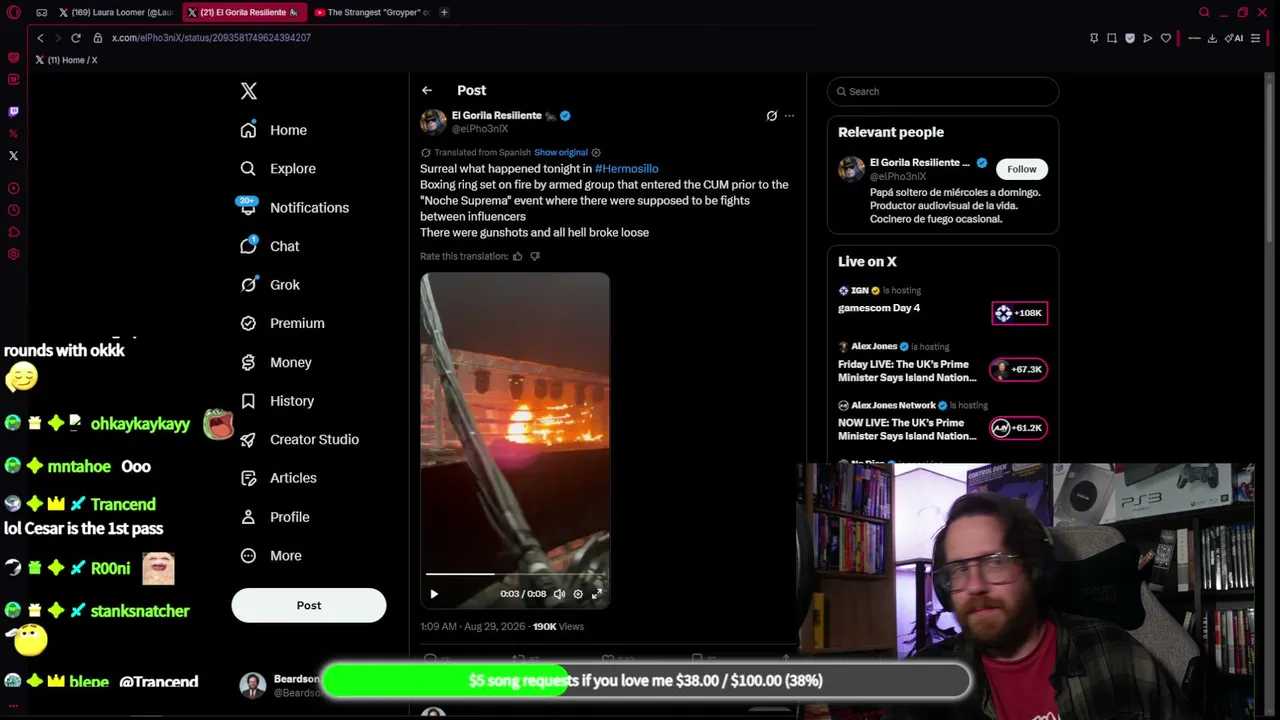
Task: Open Twitch in the Opera sidebar
Action: tap(13, 112)
